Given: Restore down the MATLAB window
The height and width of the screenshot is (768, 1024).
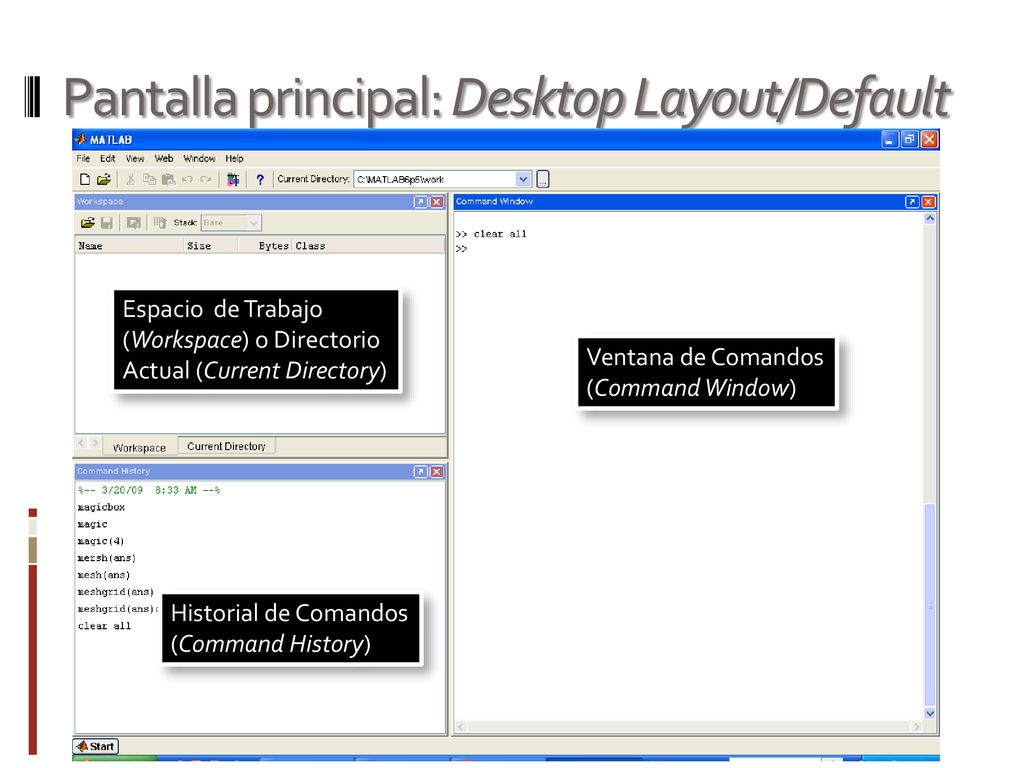Looking at the screenshot, I should point(909,139).
